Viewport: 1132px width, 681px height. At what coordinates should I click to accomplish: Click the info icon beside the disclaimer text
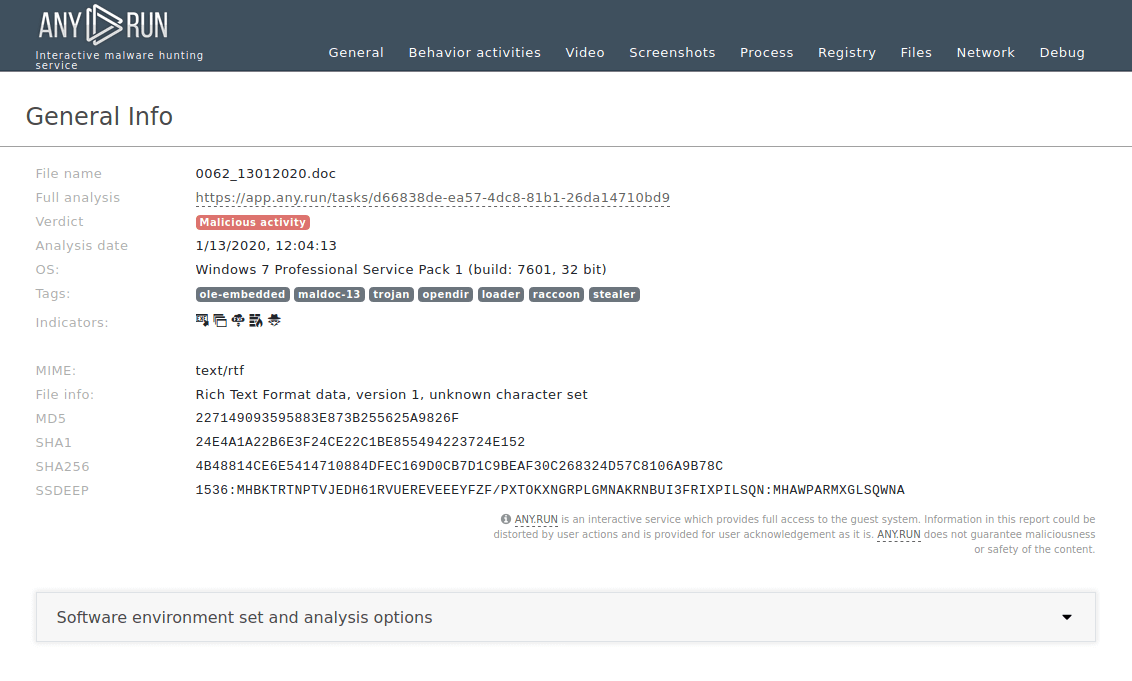pyautogui.click(x=505, y=518)
